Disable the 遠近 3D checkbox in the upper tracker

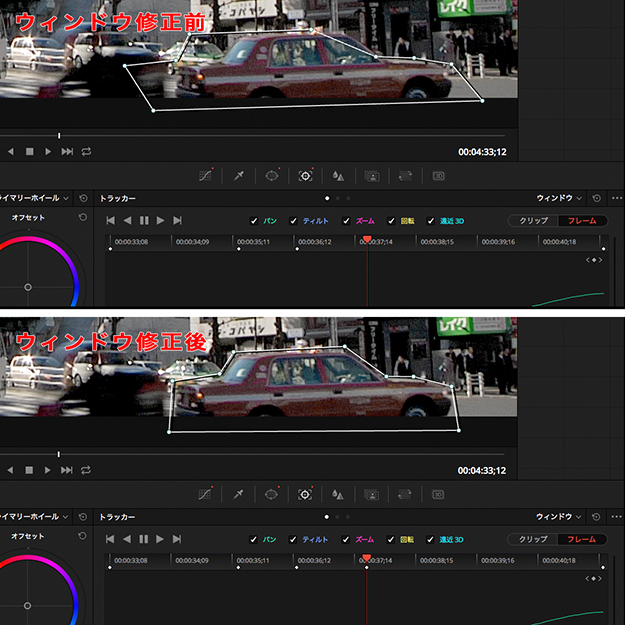(x=431, y=220)
